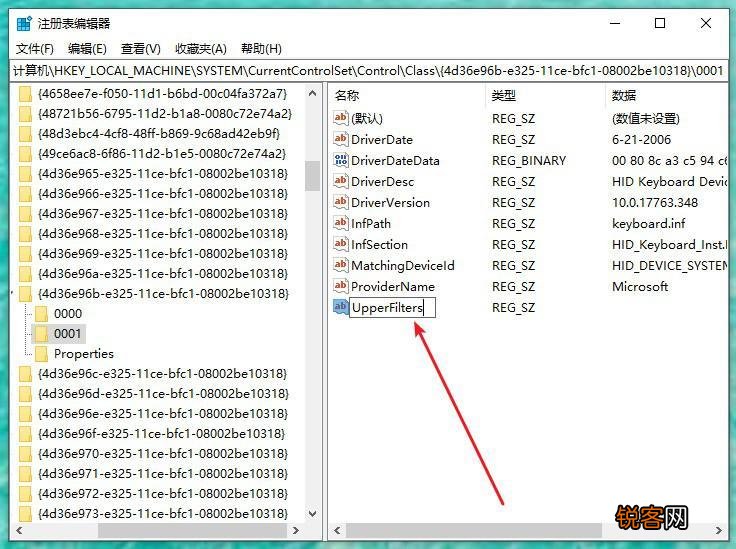Viewport: 736px width, 549px height.
Task: Select the {4d36e971-e325-11ce-bfc1-08002be10318} key
Action: (162, 473)
